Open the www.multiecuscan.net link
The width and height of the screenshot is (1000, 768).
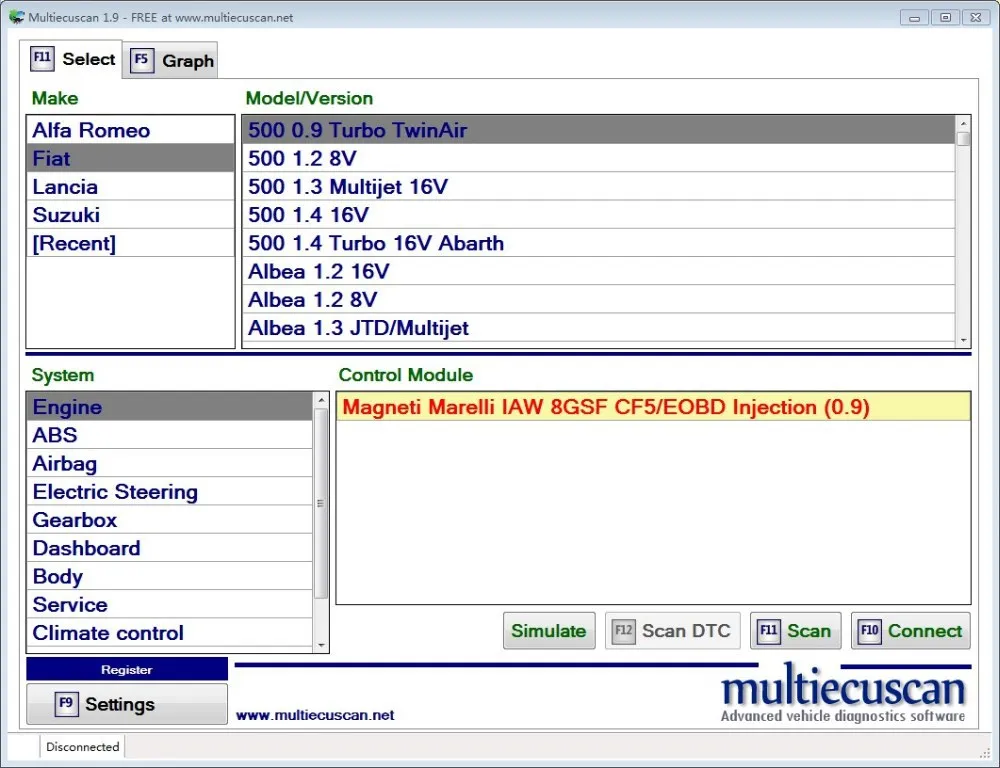(315, 715)
